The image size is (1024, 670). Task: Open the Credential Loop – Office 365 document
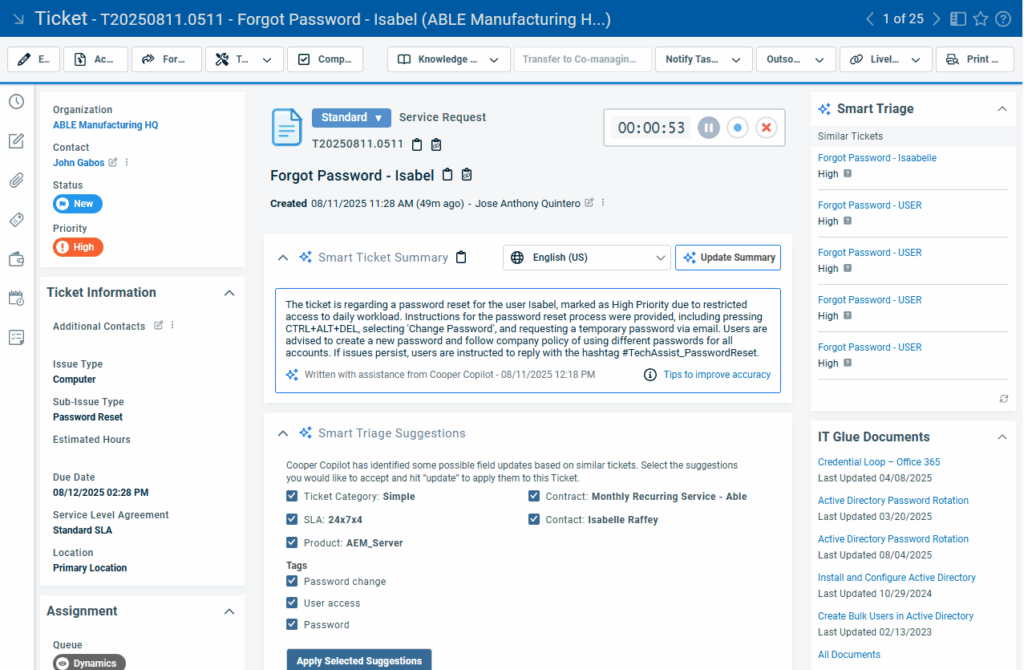pos(879,461)
